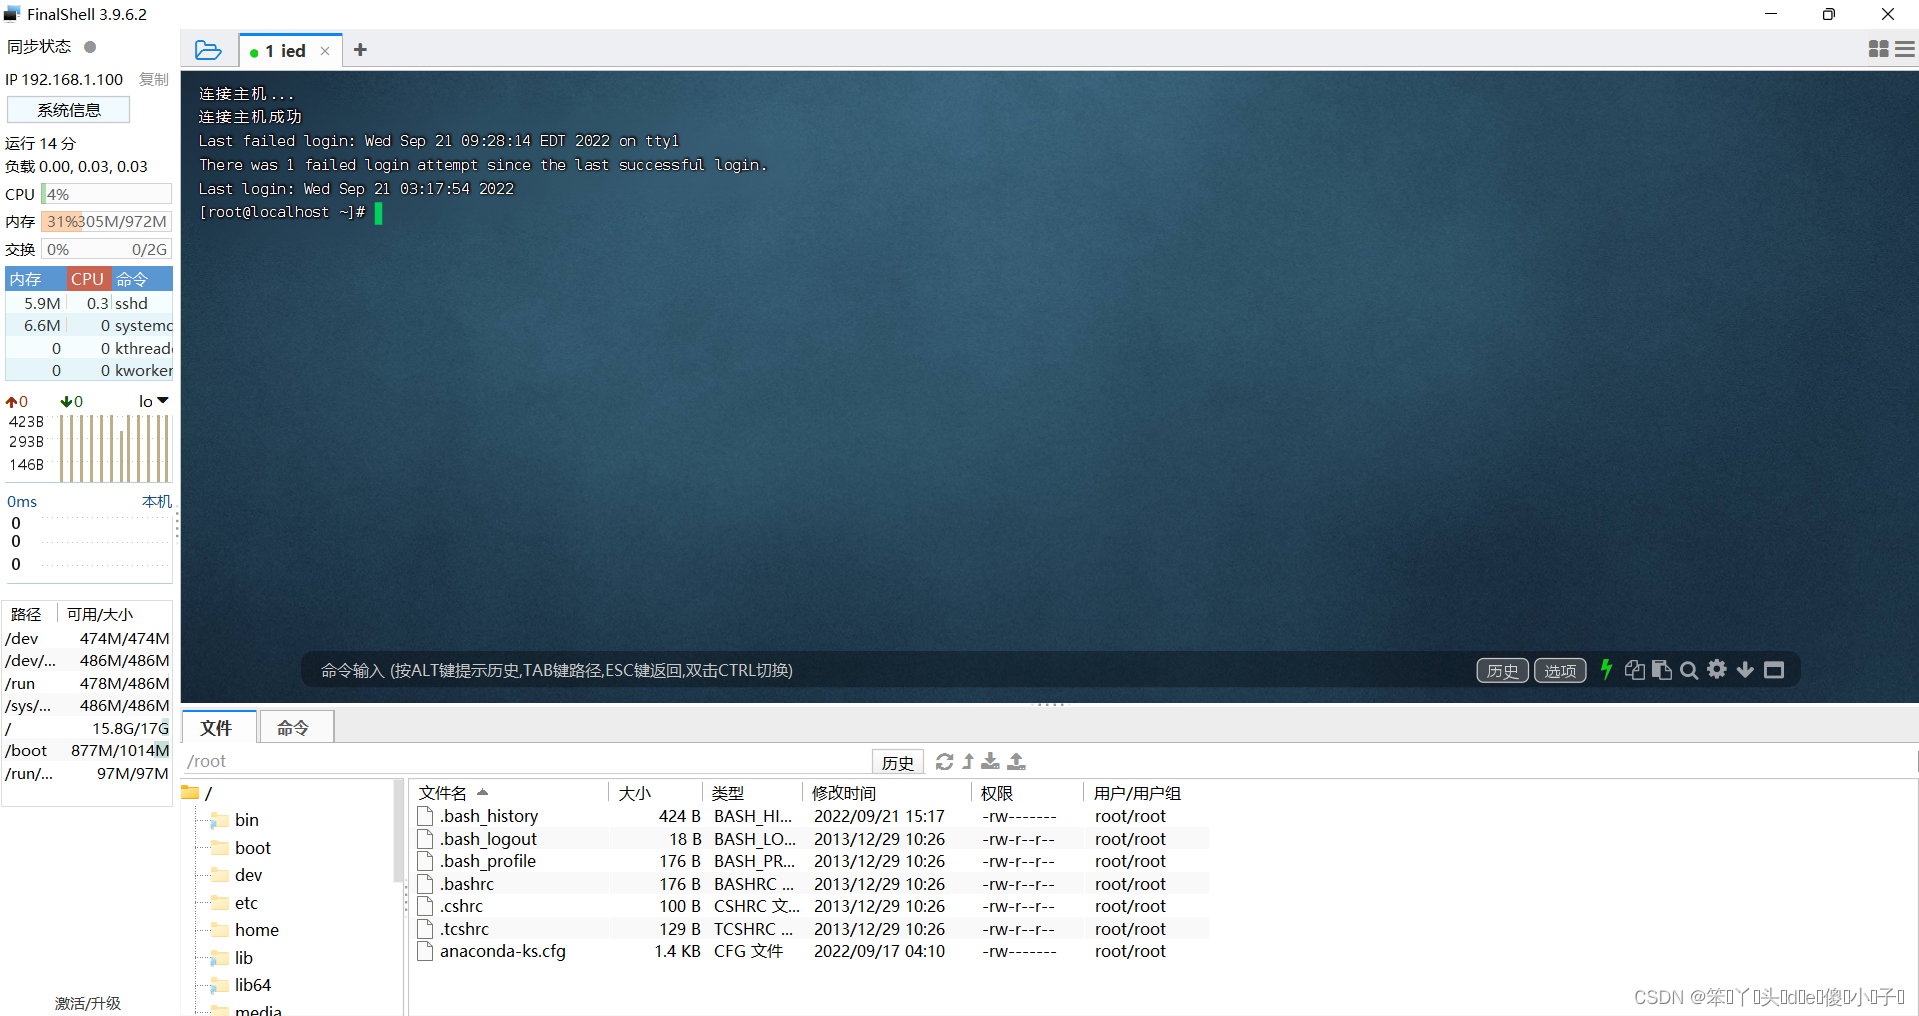Select the sshd process row
The image size is (1919, 1016).
click(89, 303)
